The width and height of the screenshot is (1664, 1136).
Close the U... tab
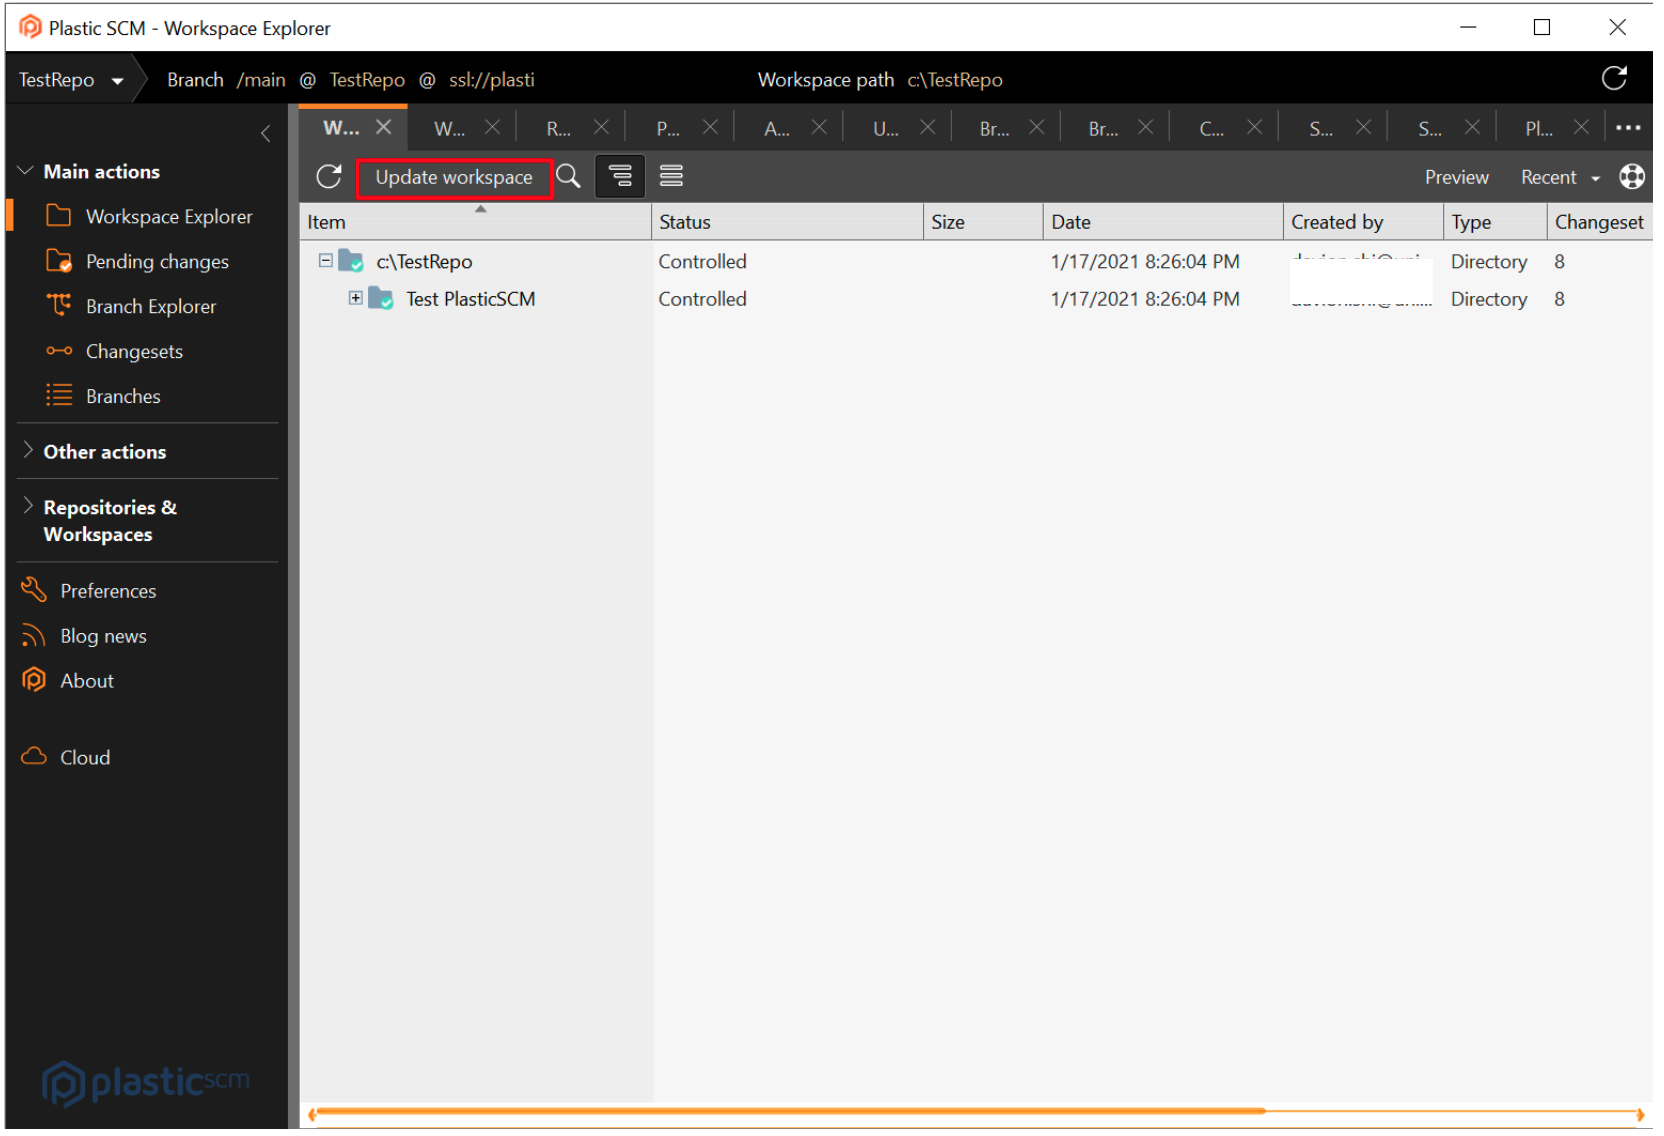pos(929,128)
